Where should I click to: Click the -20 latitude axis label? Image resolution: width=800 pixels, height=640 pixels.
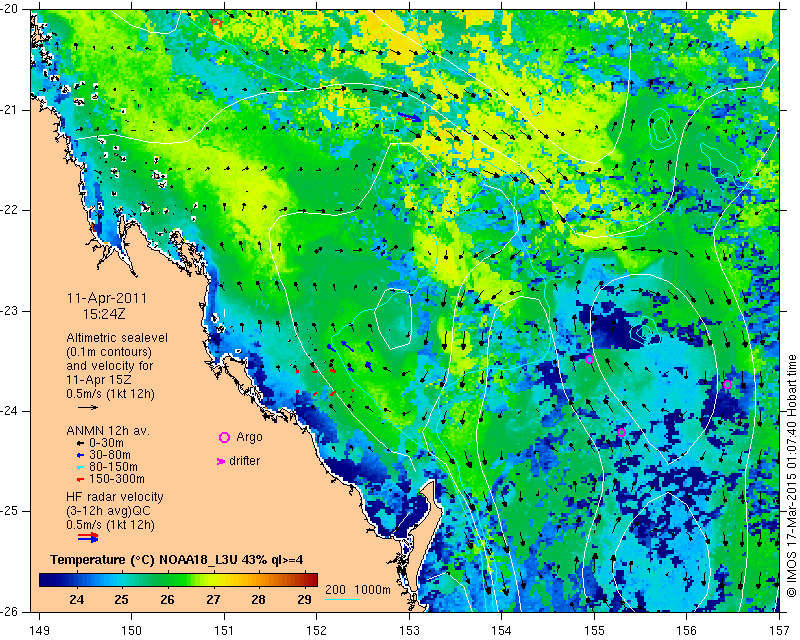tap(10, 10)
